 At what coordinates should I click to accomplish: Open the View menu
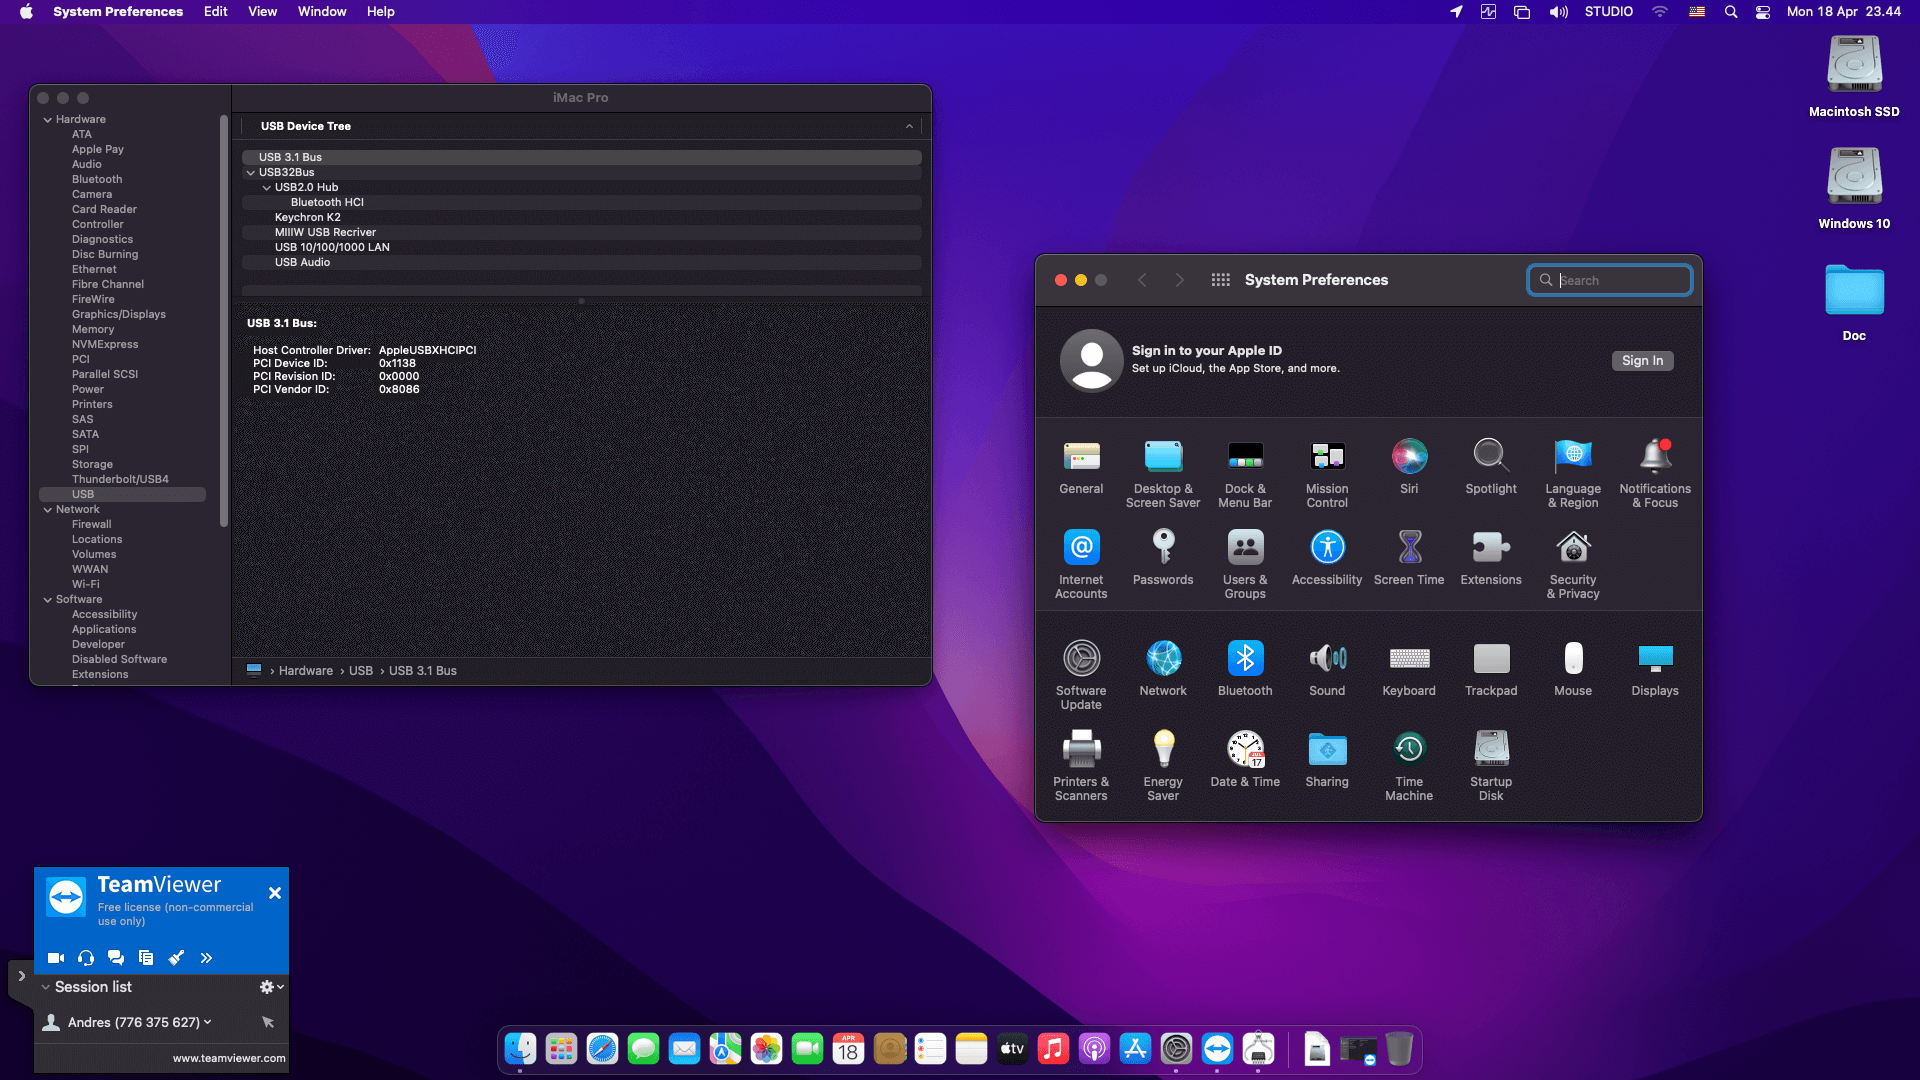coord(262,12)
